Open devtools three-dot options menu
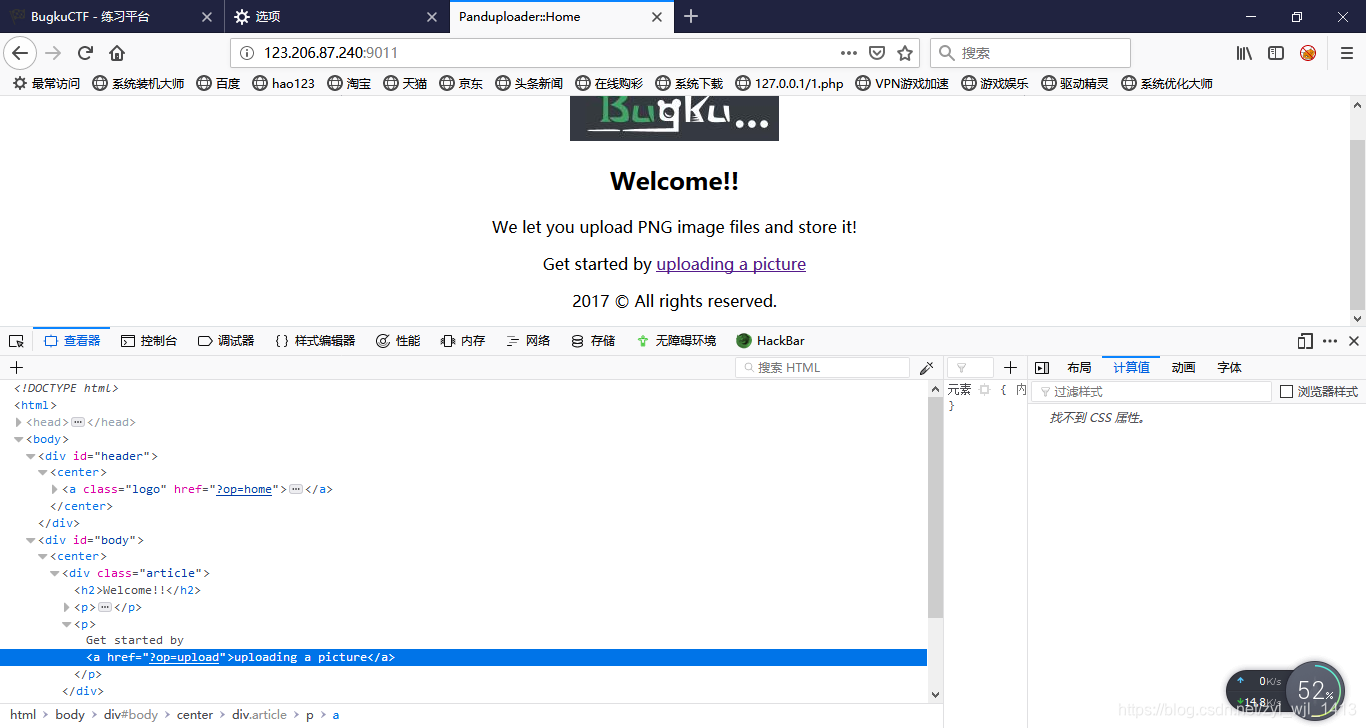The height and width of the screenshot is (728, 1366). 1330,341
